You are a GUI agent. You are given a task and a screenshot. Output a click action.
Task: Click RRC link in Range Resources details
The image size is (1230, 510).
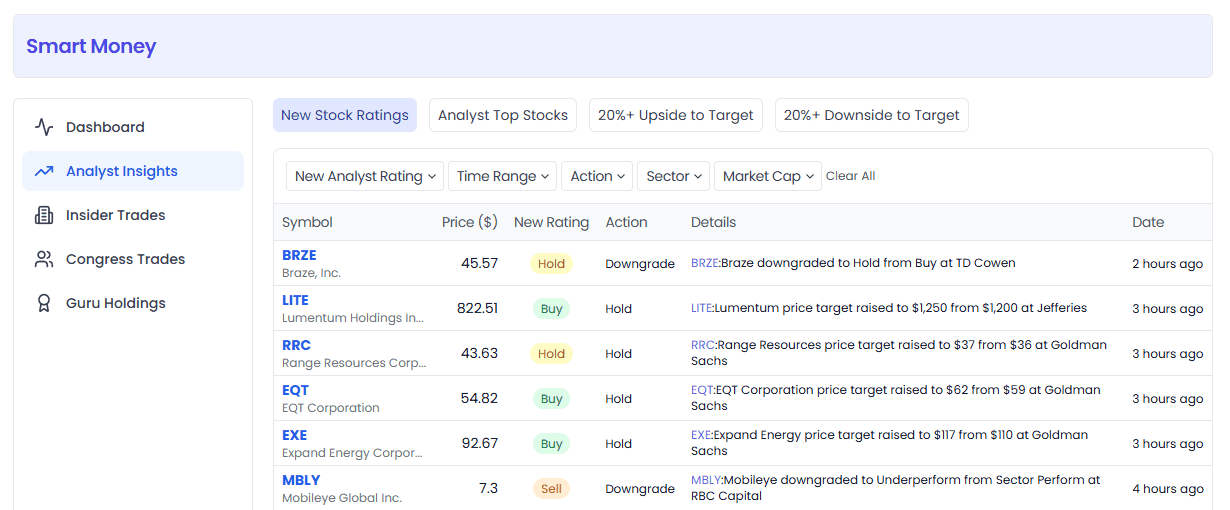point(703,345)
